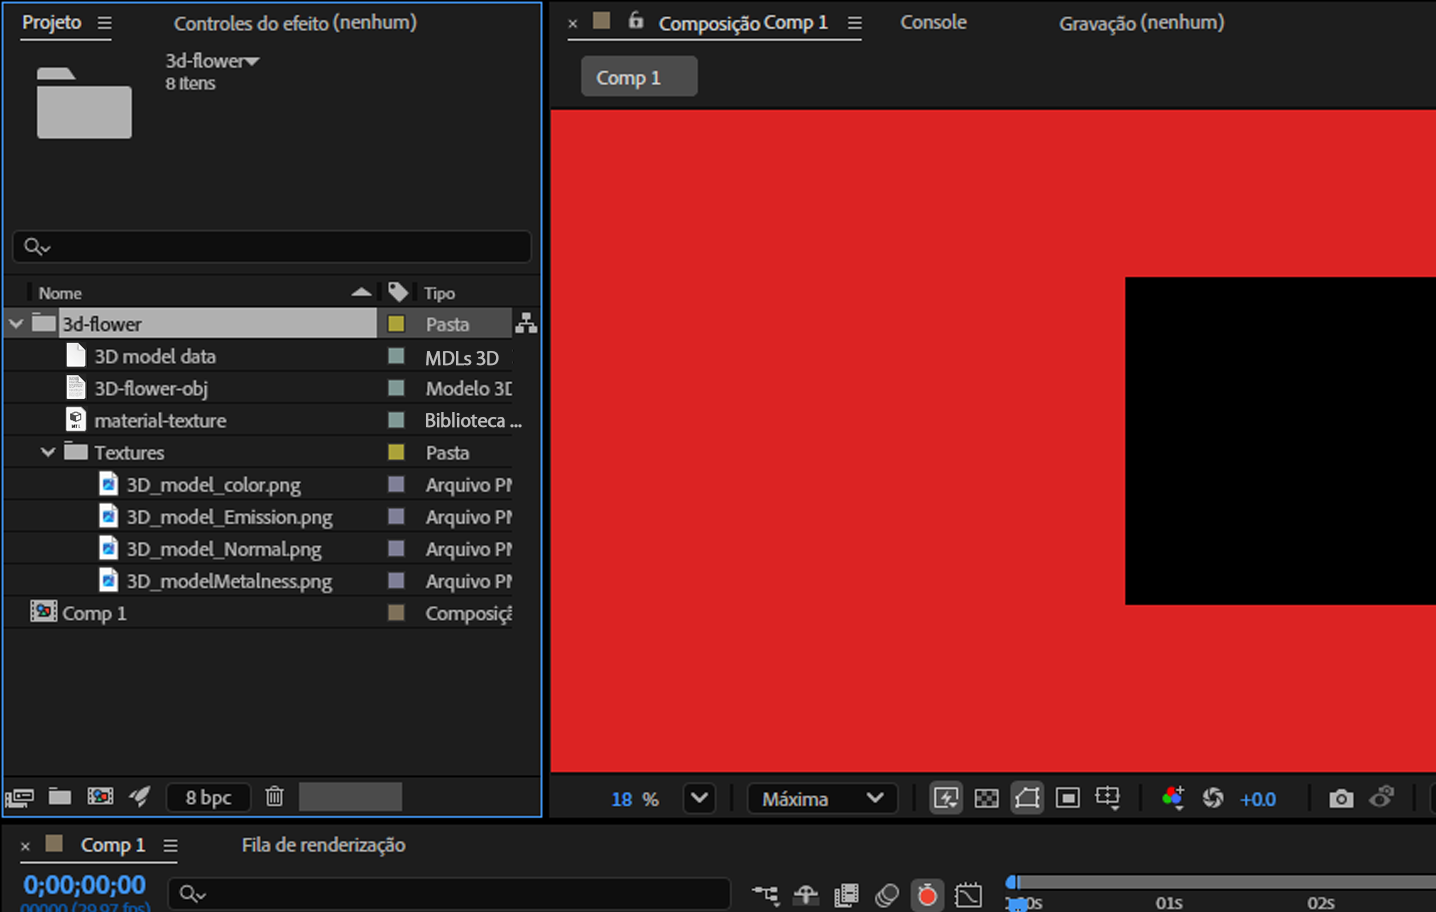This screenshot has height=912, width=1436.
Task: Click the Interpret Footage icon in Project panel
Action: [20, 797]
